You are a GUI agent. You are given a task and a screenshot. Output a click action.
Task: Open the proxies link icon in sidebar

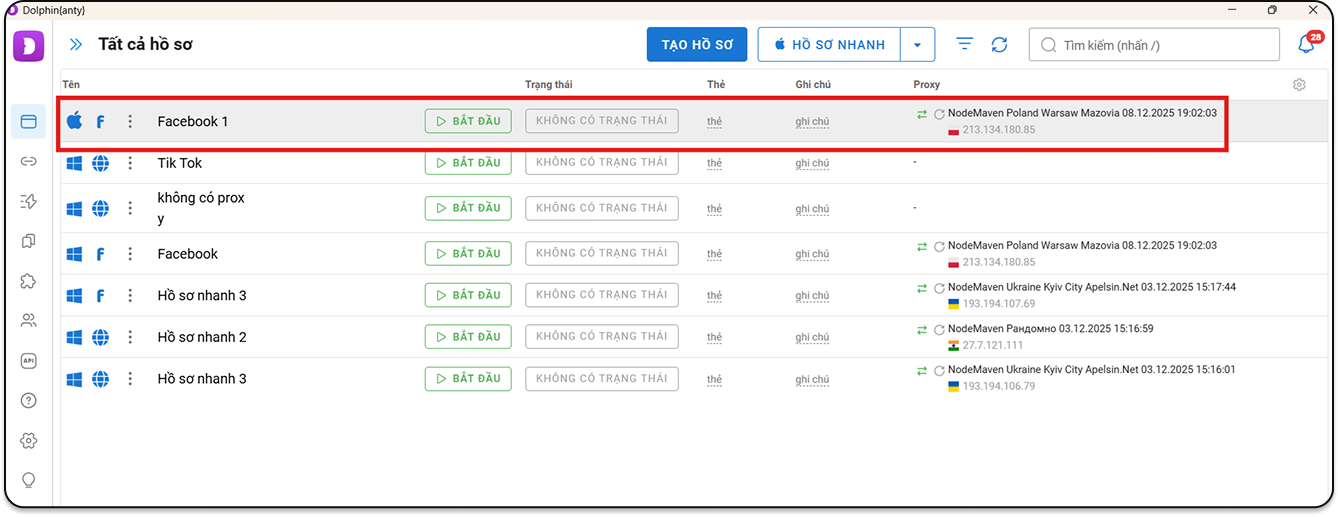29,161
